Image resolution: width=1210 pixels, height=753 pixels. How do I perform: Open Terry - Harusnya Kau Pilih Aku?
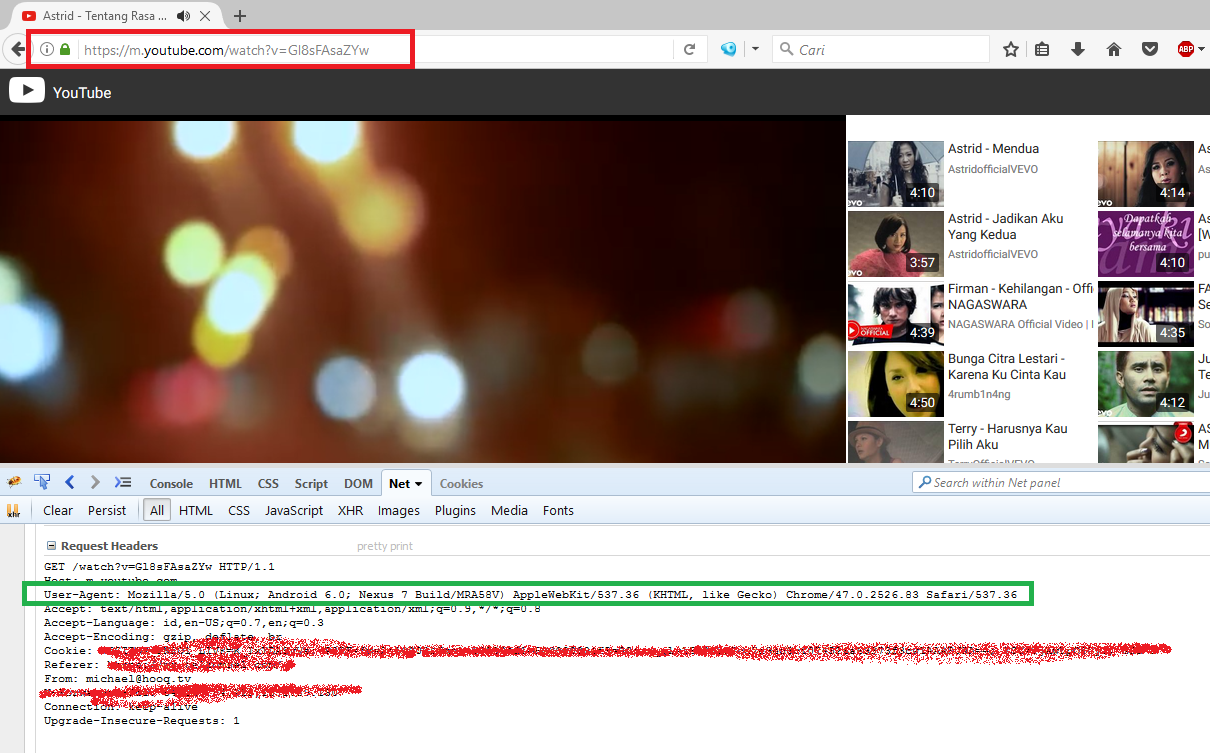pos(1007,436)
